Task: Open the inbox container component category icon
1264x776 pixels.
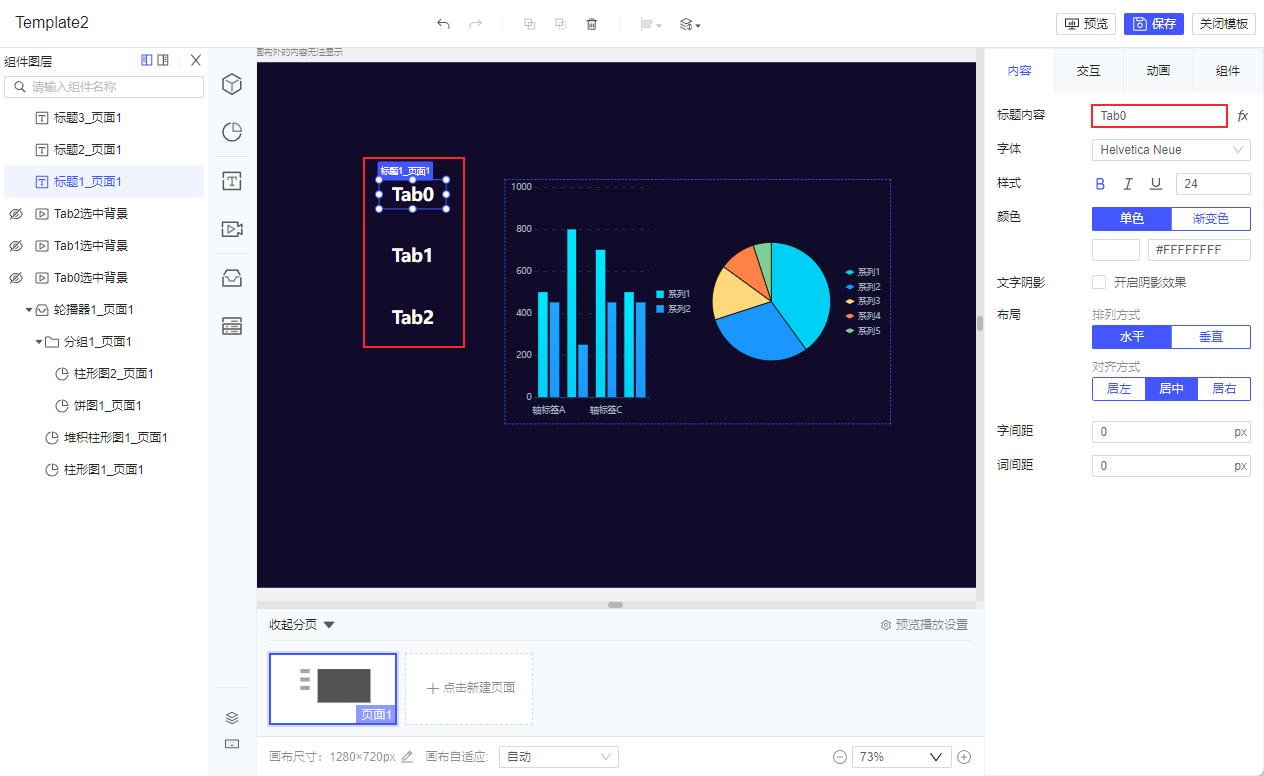Action: point(232,278)
